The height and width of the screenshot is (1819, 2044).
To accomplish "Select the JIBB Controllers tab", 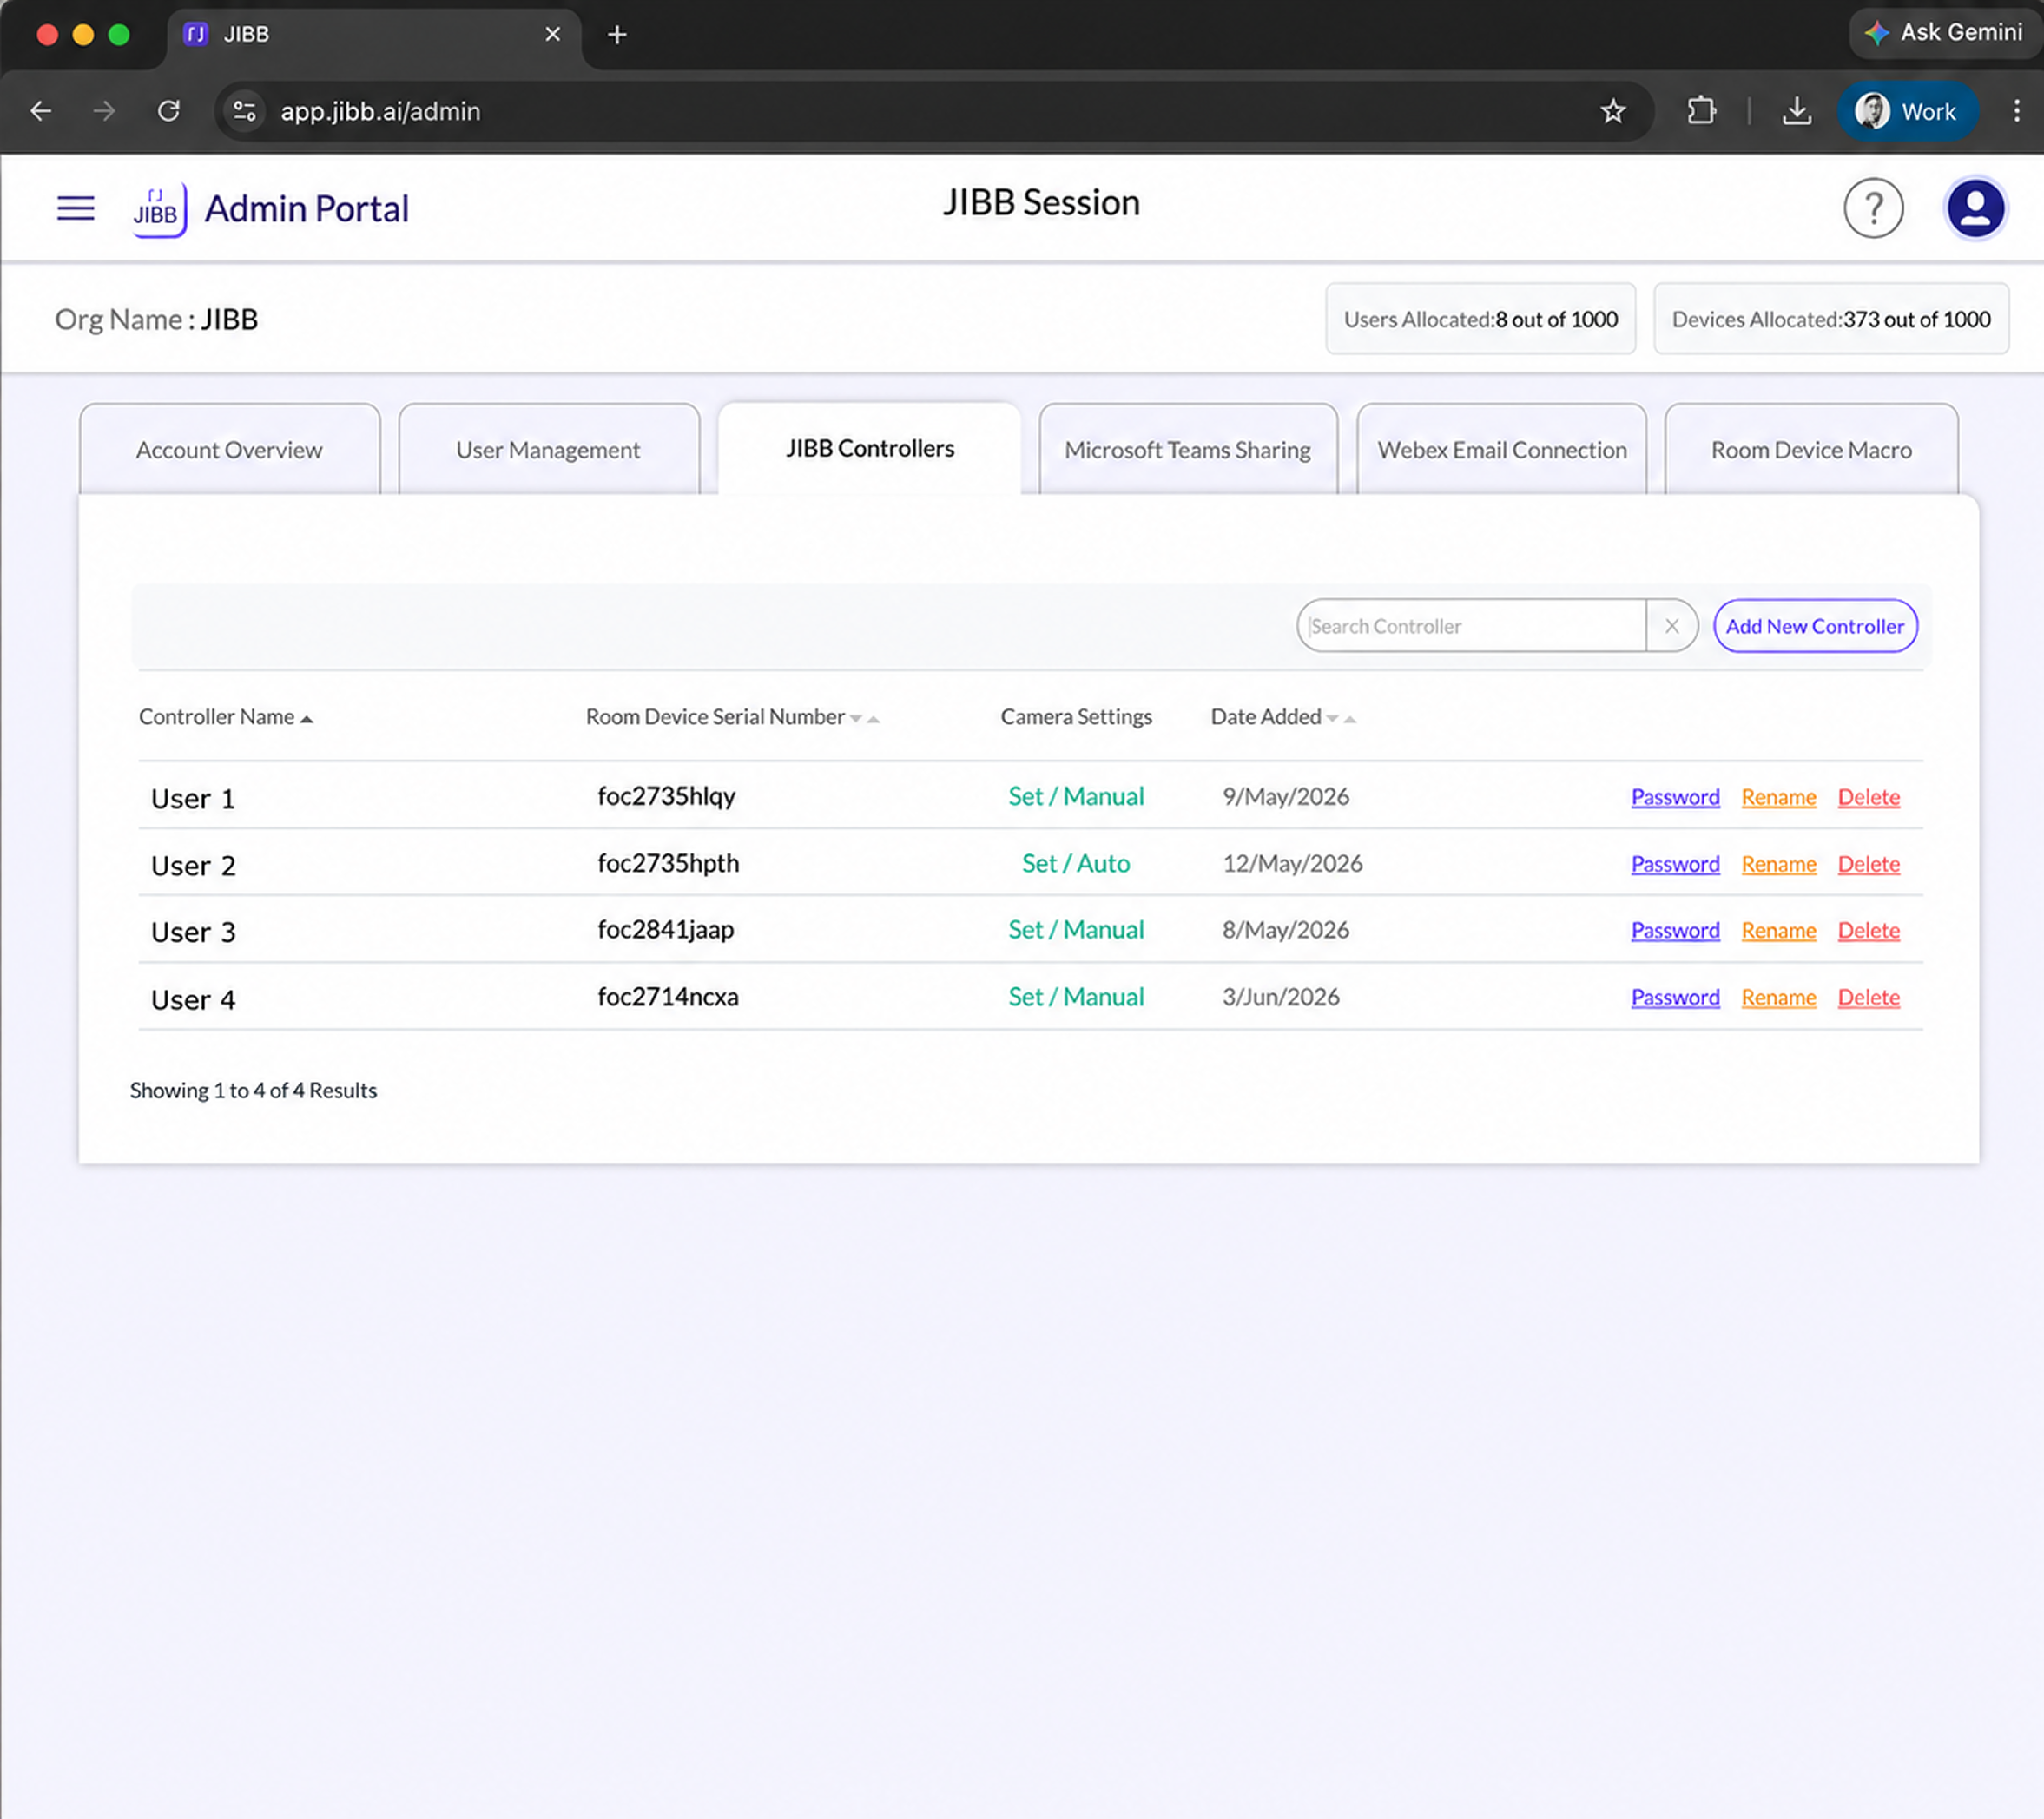I will (869, 449).
